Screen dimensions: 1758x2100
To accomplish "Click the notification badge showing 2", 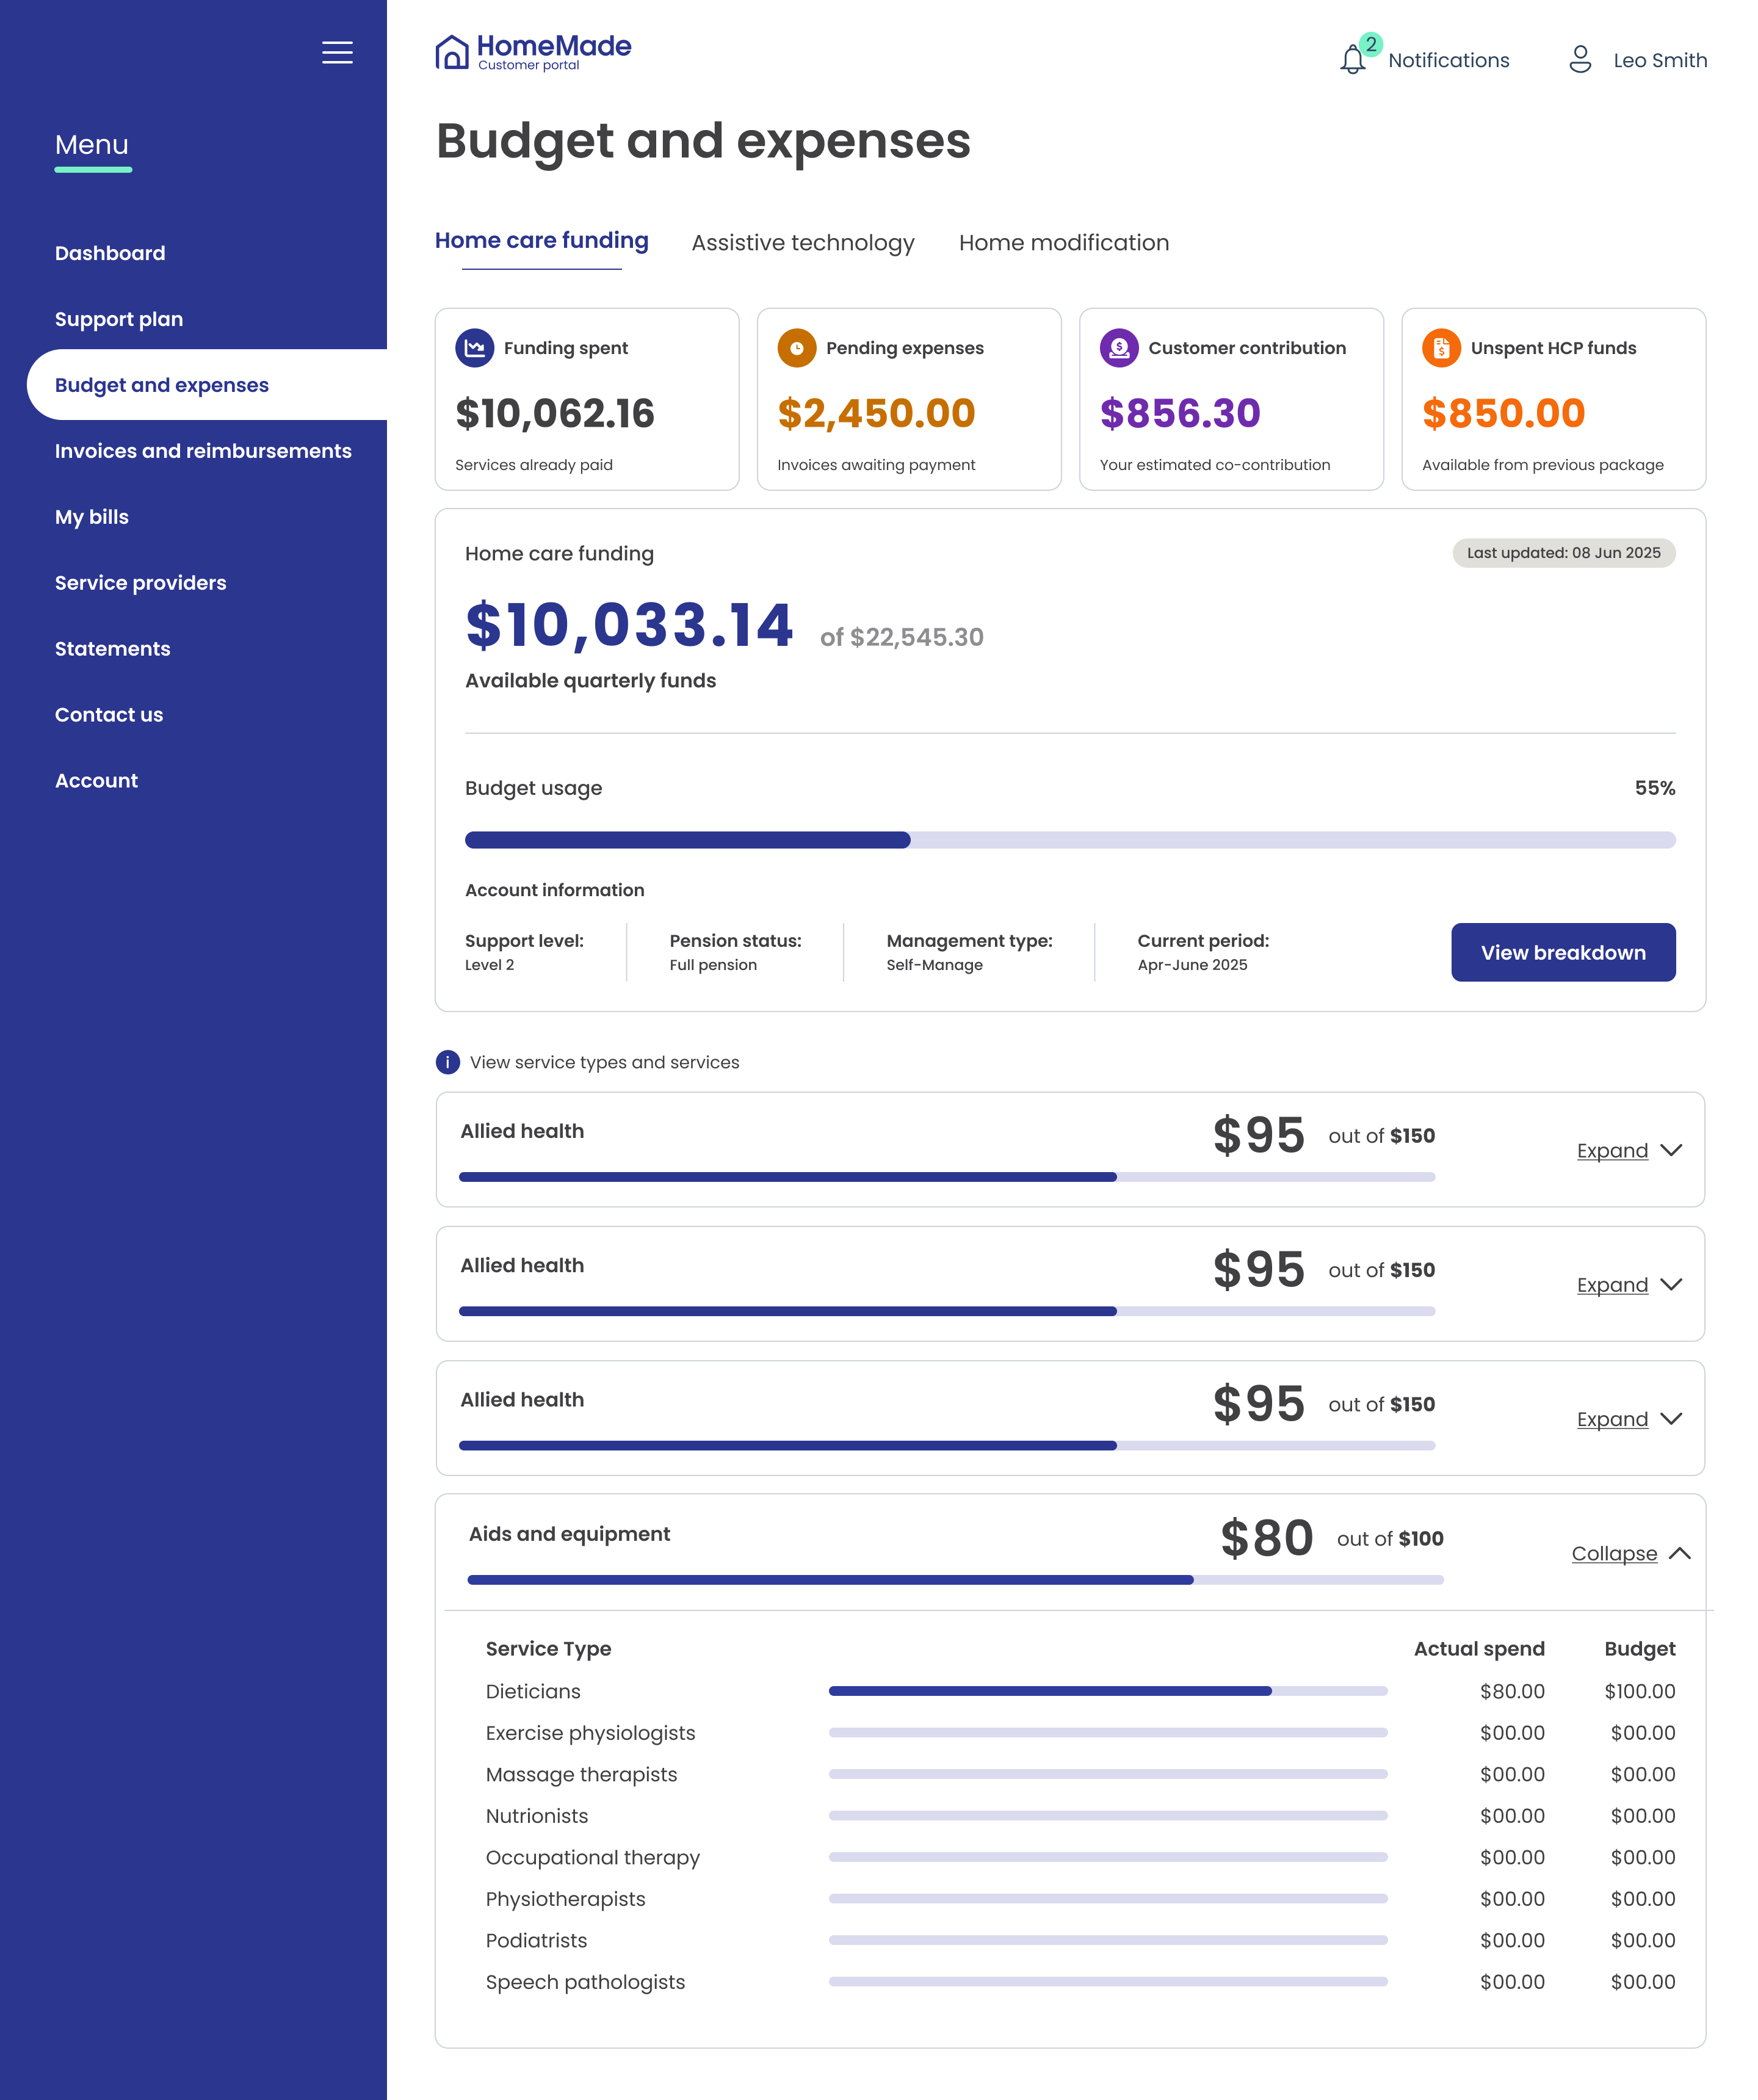I will (x=1371, y=44).
